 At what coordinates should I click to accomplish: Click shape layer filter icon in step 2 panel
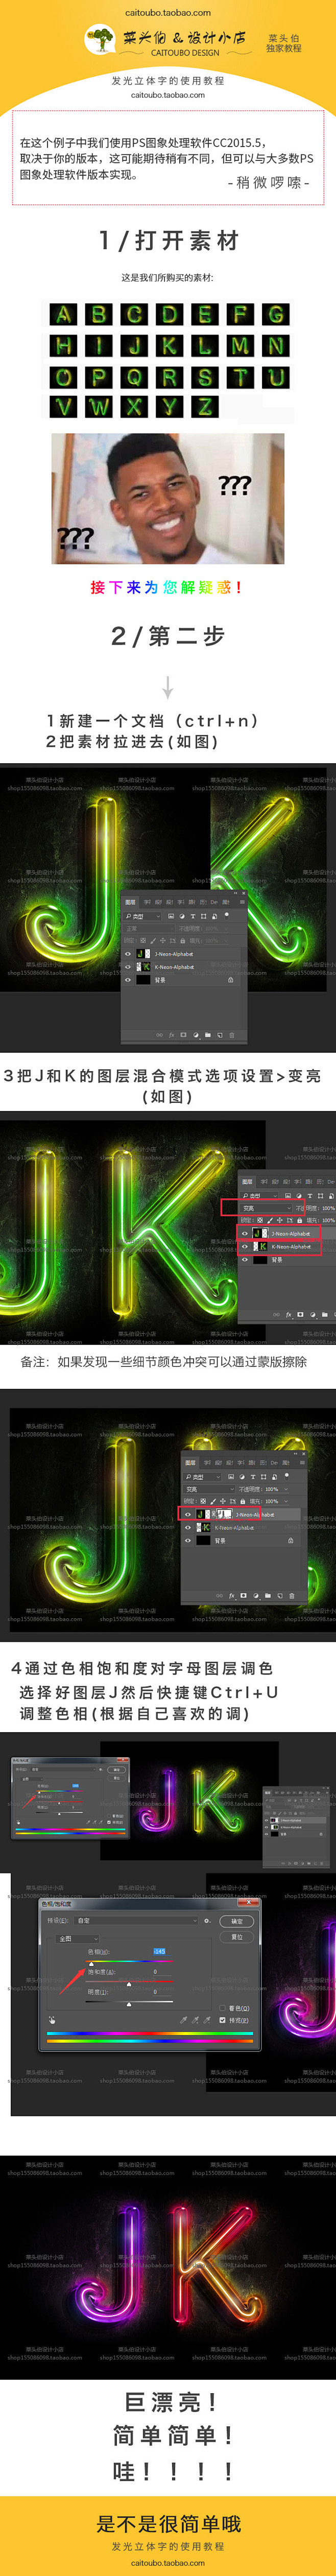pos(204,916)
